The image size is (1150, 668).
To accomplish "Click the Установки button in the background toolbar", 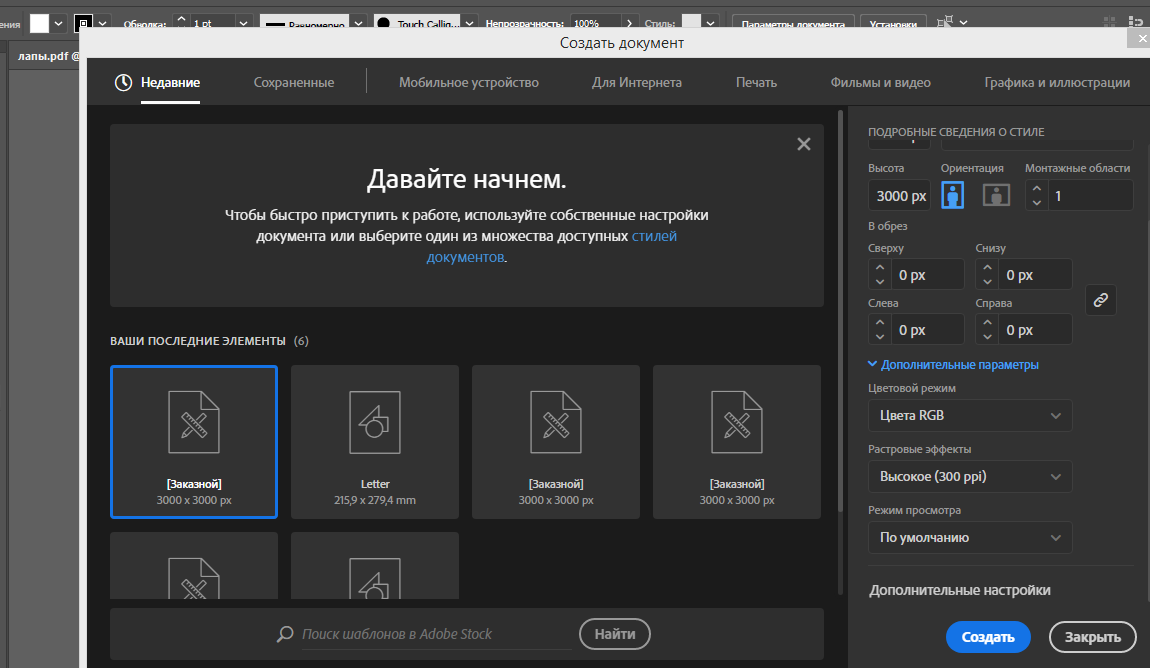I will 893,23.
